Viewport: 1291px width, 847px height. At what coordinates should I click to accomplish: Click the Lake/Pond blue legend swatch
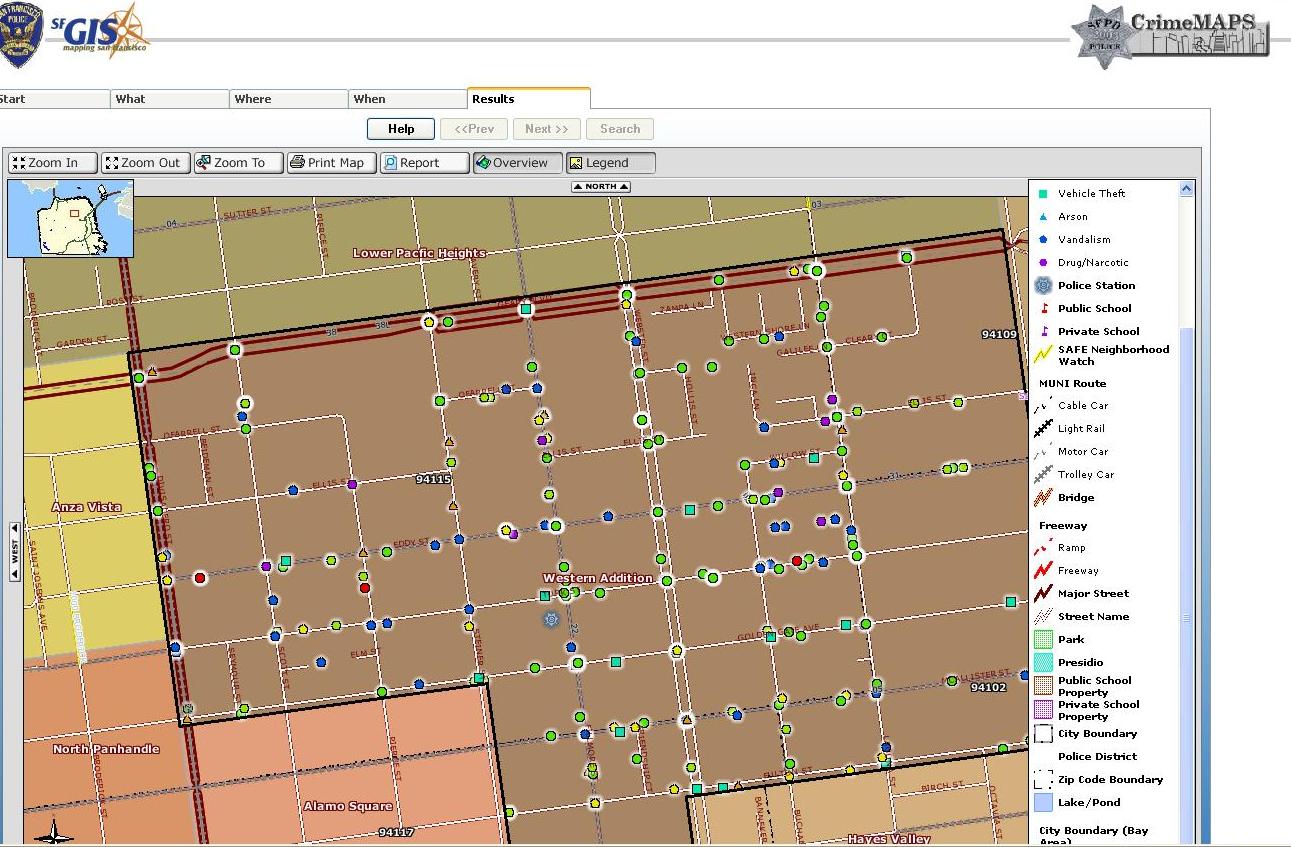click(1043, 803)
